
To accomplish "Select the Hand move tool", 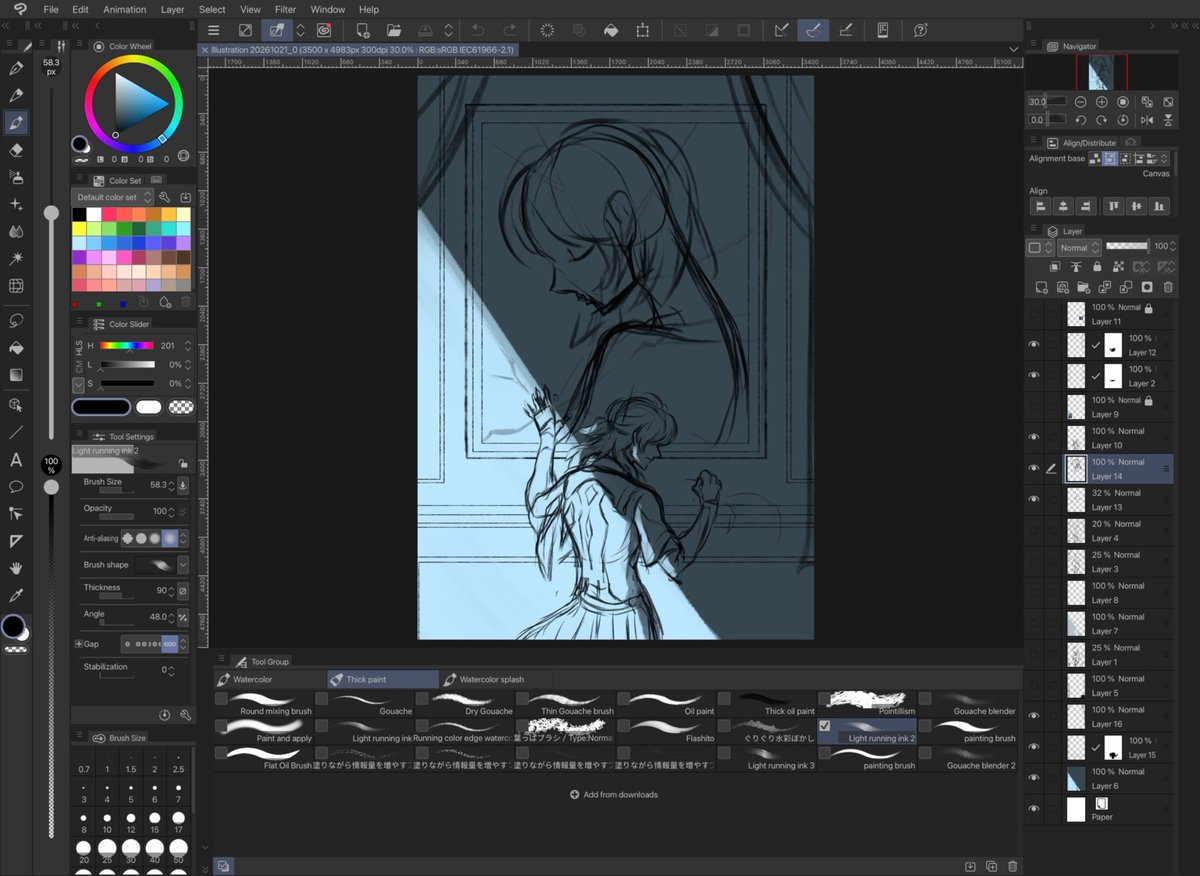I will [16, 568].
